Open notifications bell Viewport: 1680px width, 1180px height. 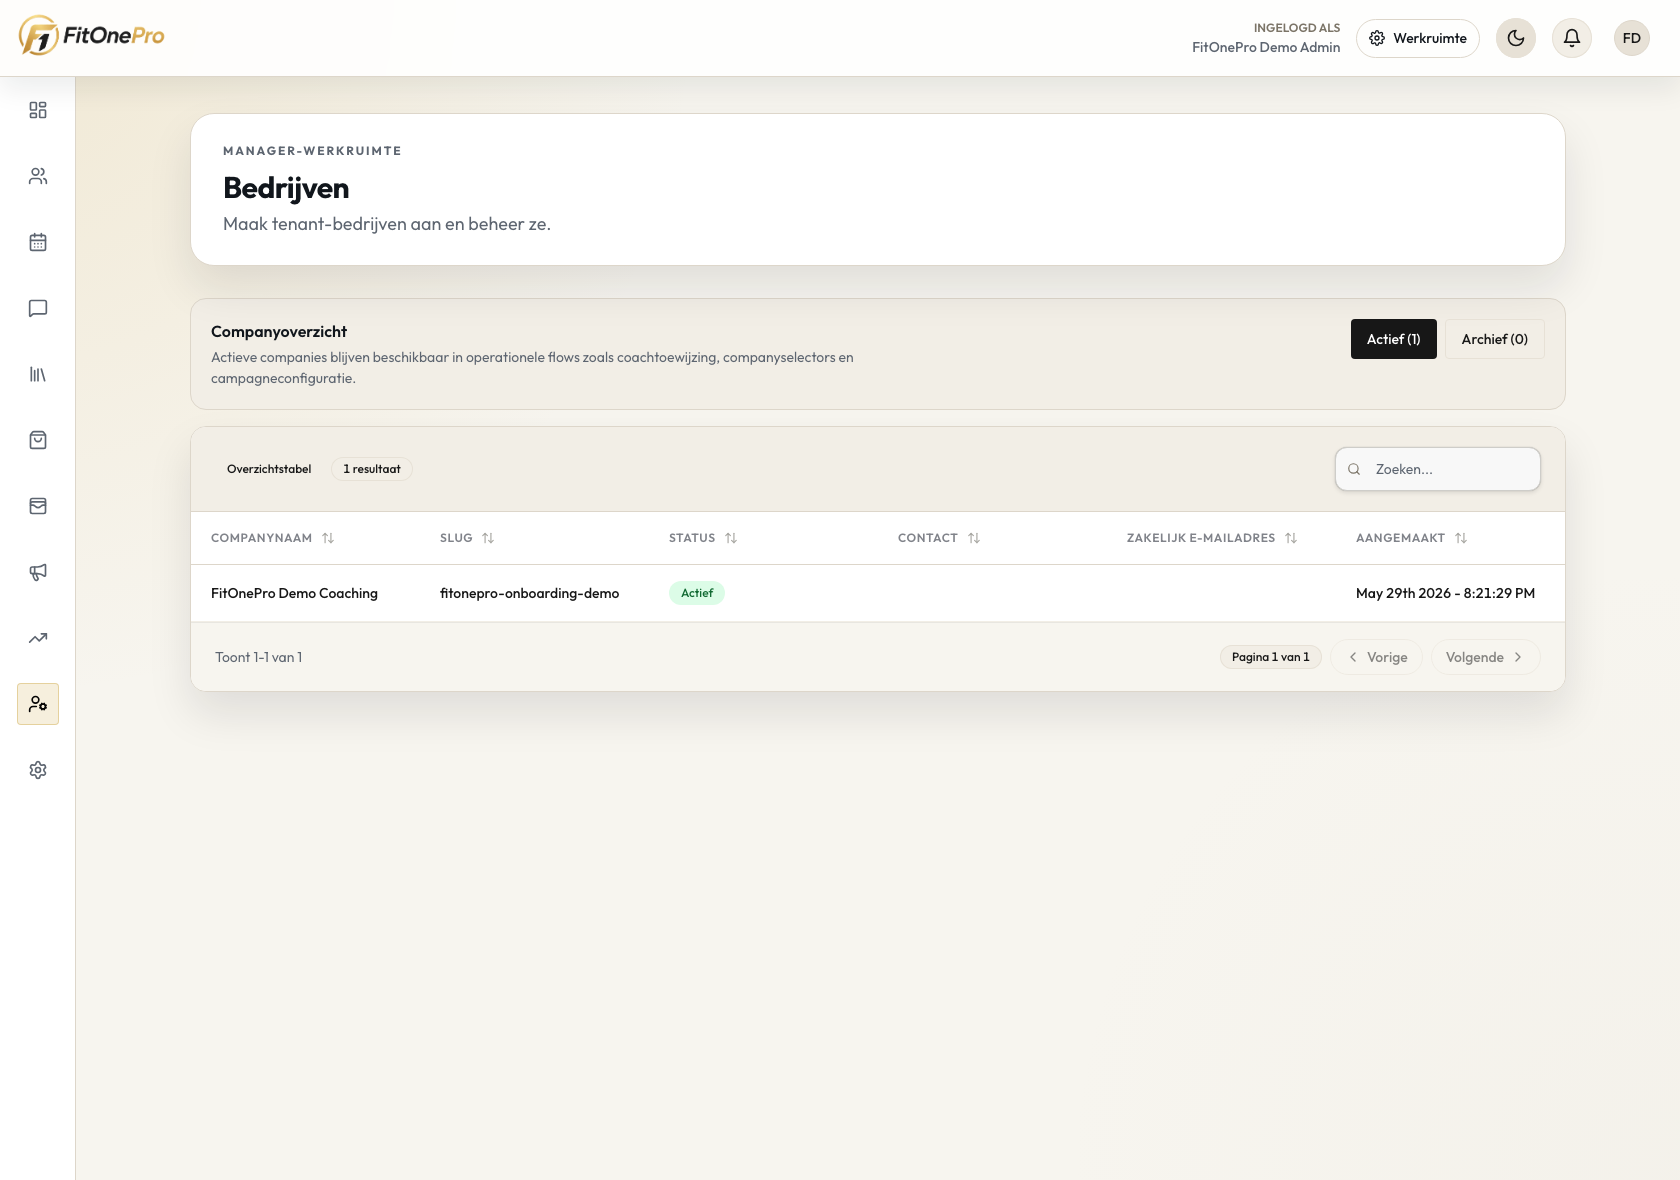[x=1572, y=38]
